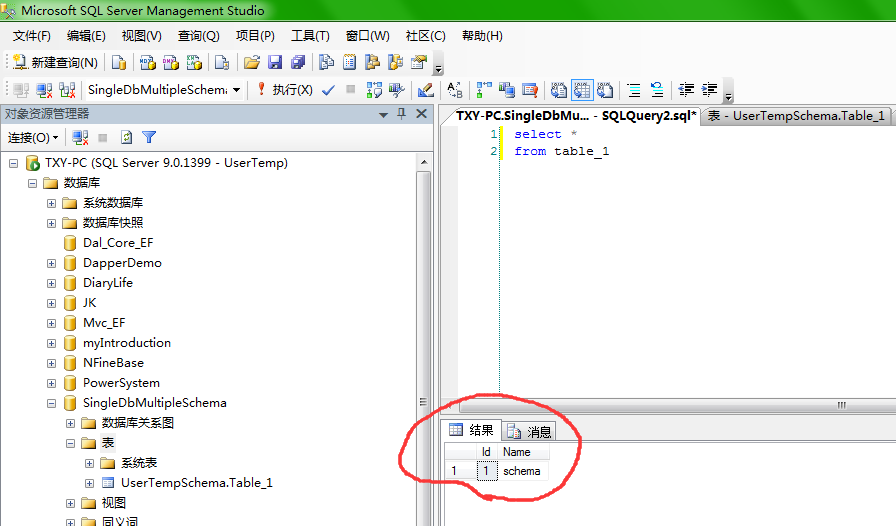Viewport: 896px width, 526px height.
Task: Open the Template Explorer icon
Action: coord(395,62)
